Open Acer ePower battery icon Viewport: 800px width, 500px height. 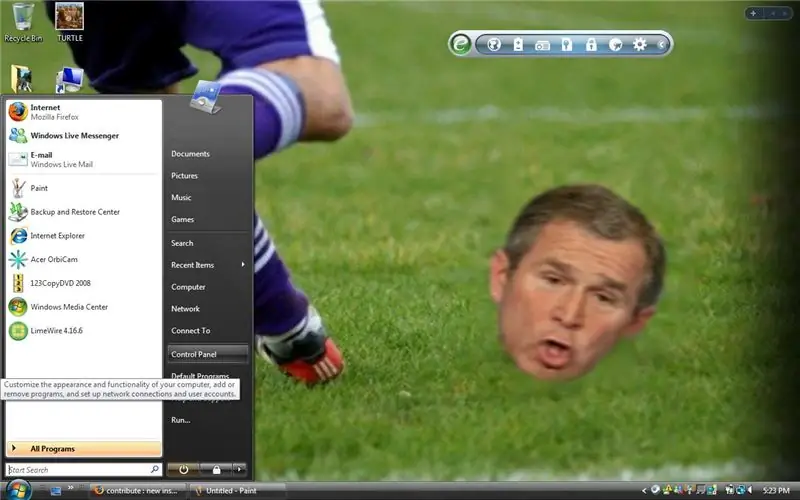pos(518,44)
